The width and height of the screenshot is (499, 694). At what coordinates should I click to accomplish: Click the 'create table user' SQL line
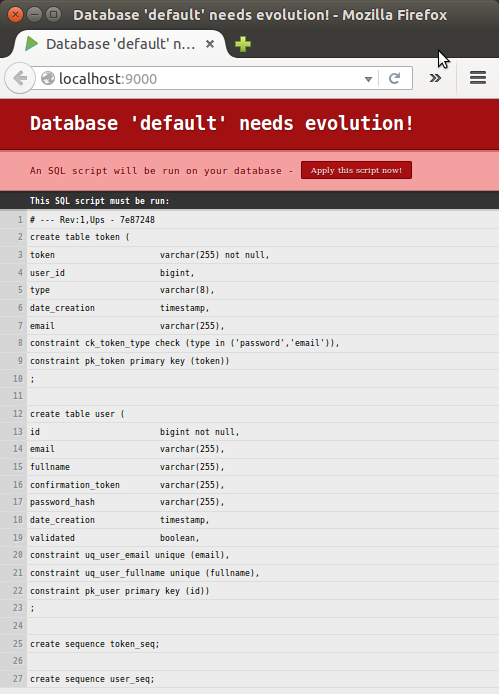point(77,414)
